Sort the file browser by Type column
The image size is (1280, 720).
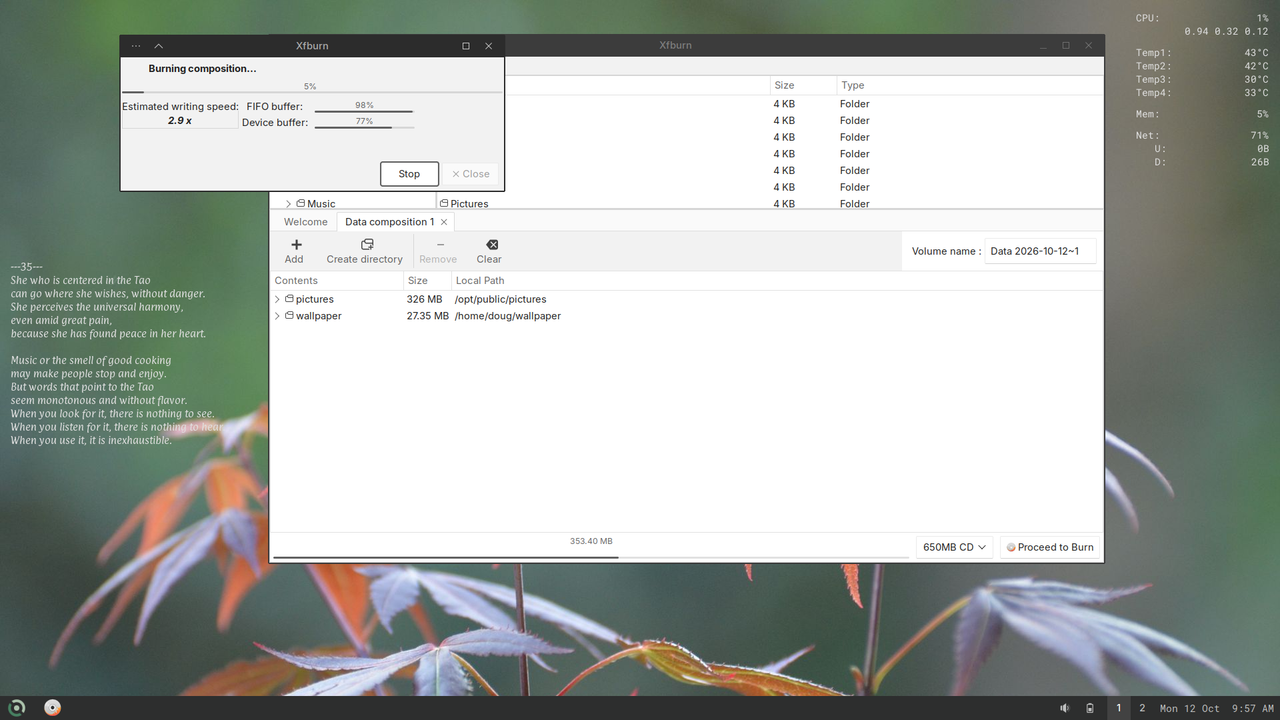[968, 85]
